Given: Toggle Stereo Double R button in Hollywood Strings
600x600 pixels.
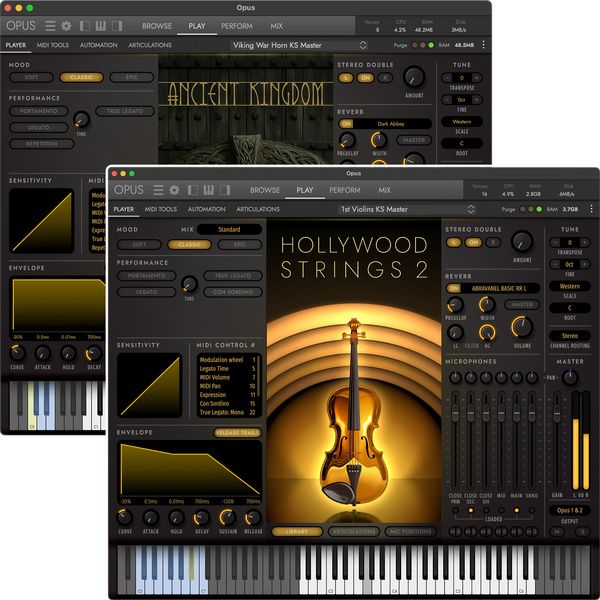Looking at the screenshot, I should [493, 243].
